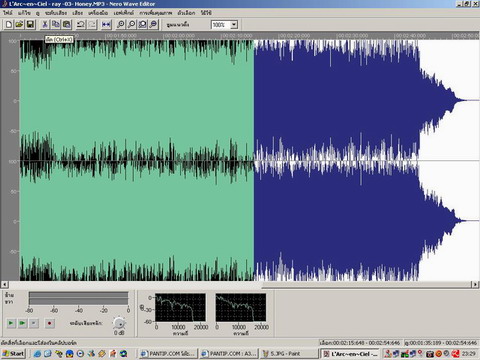Create a new audio file
This screenshot has width=480, height=360.
9,24
